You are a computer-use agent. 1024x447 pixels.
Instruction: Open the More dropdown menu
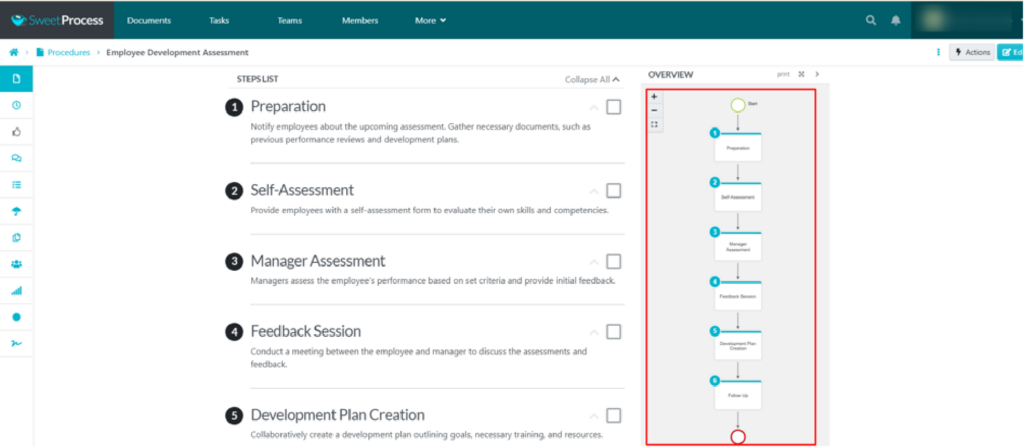coord(430,20)
